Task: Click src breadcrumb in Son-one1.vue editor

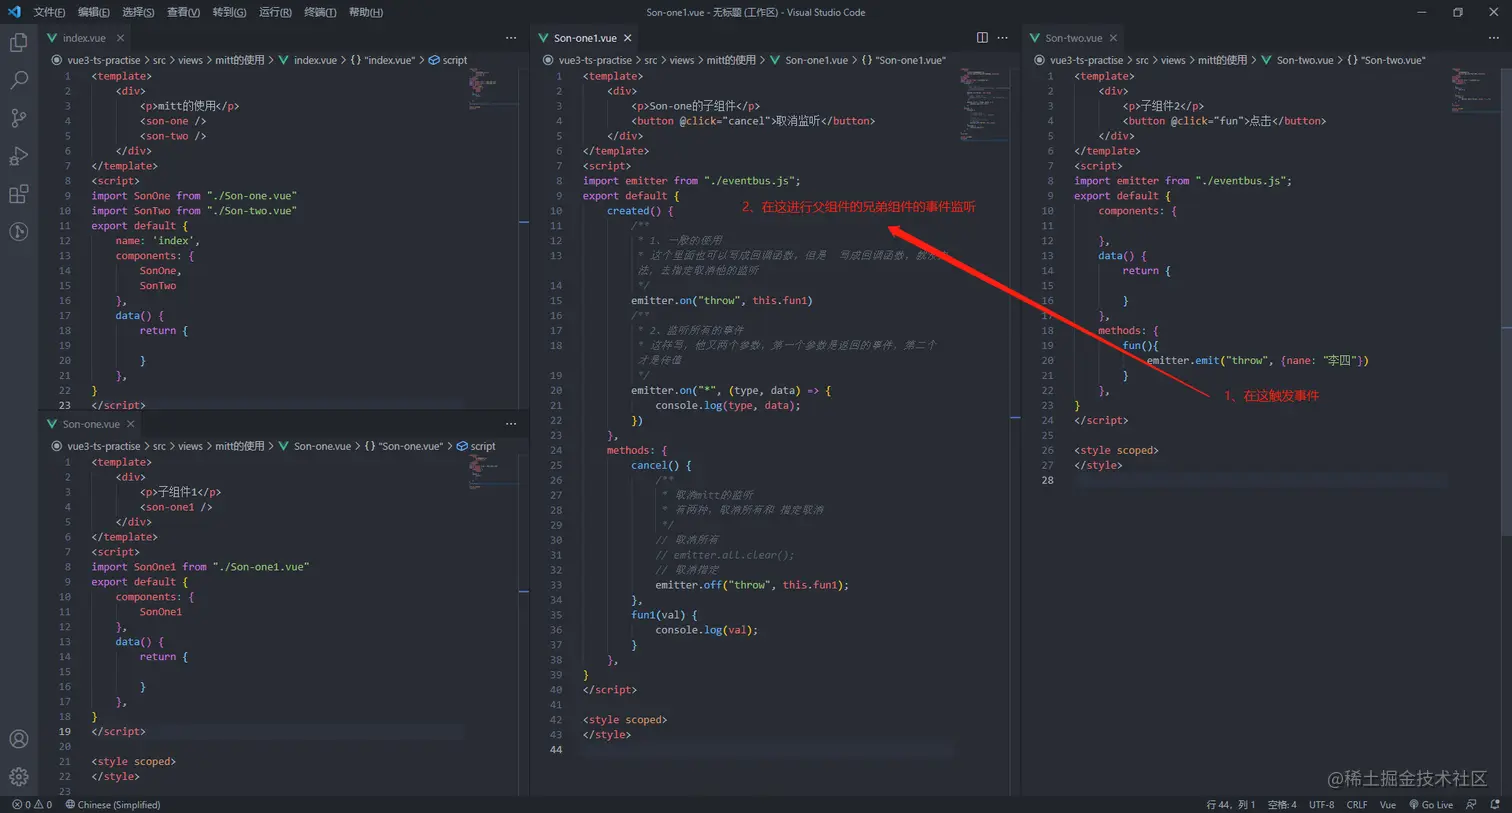Action: coord(651,60)
